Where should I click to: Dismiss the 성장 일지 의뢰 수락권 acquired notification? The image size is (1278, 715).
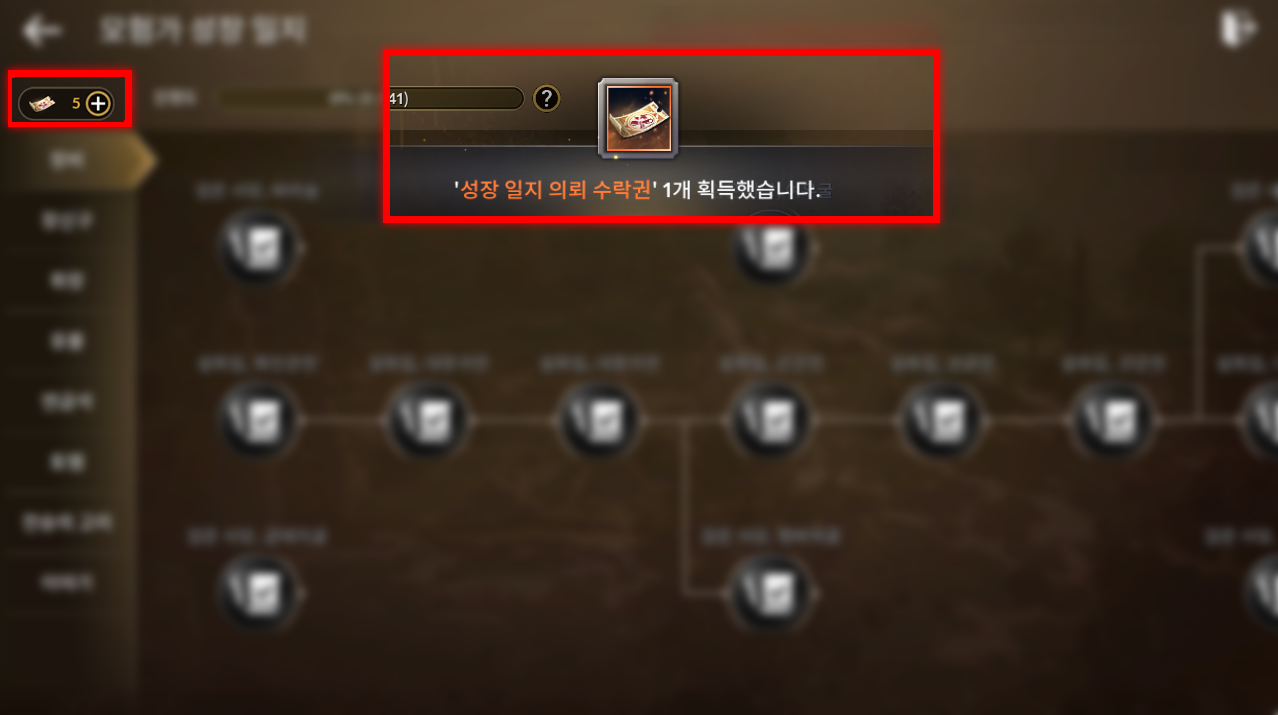pyautogui.click(x=661, y=136)
